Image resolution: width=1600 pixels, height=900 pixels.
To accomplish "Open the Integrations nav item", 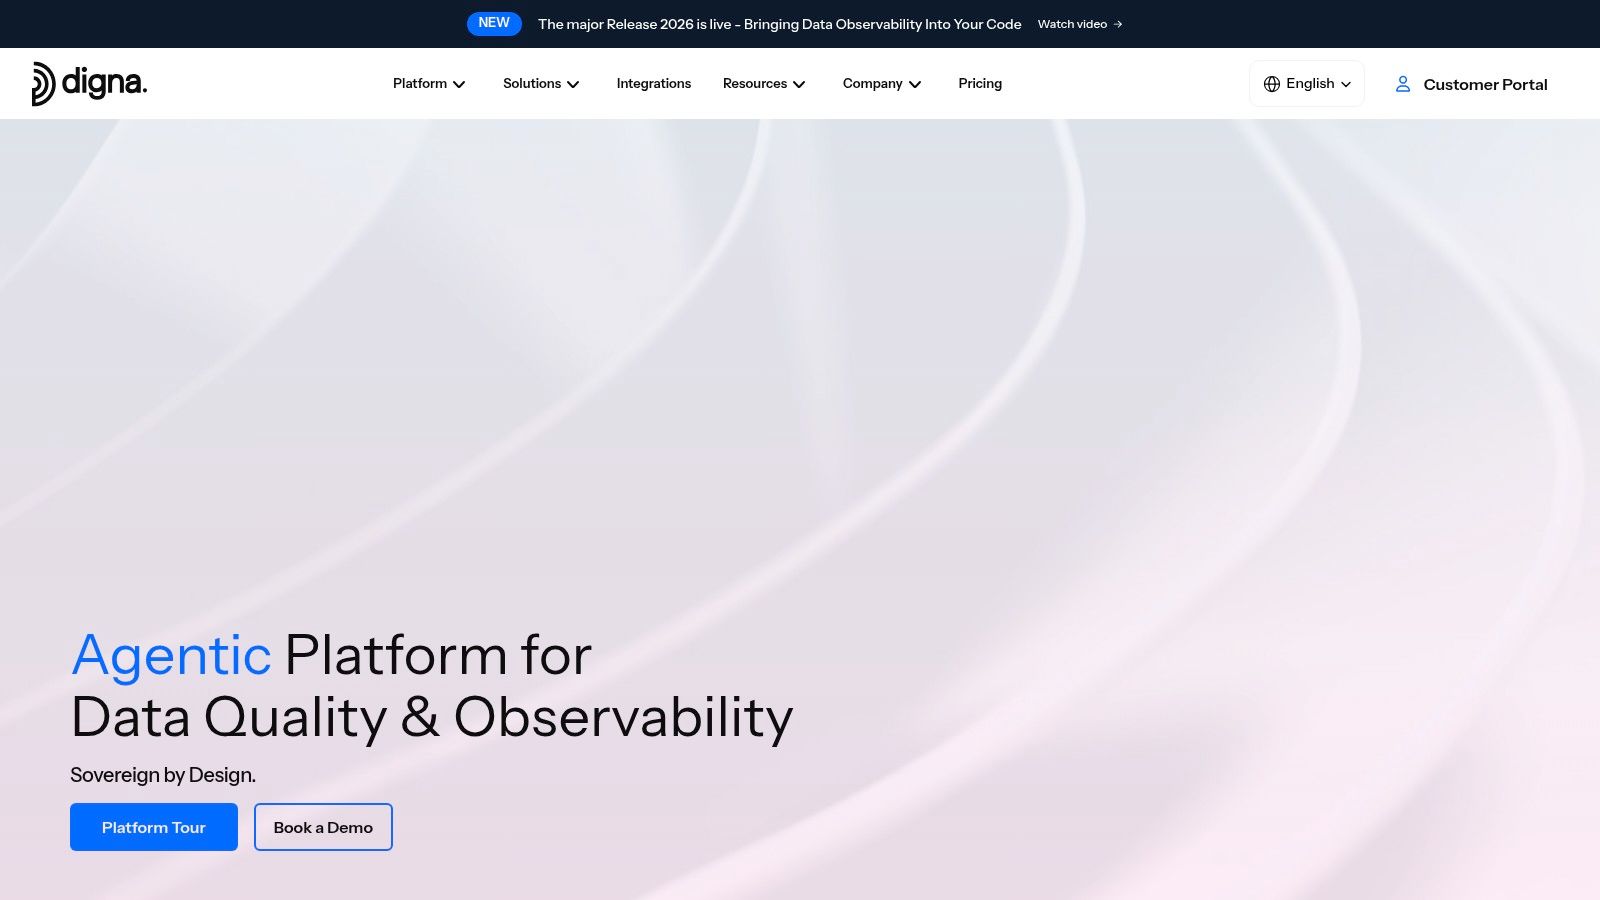I will click(x=654, y=84).
